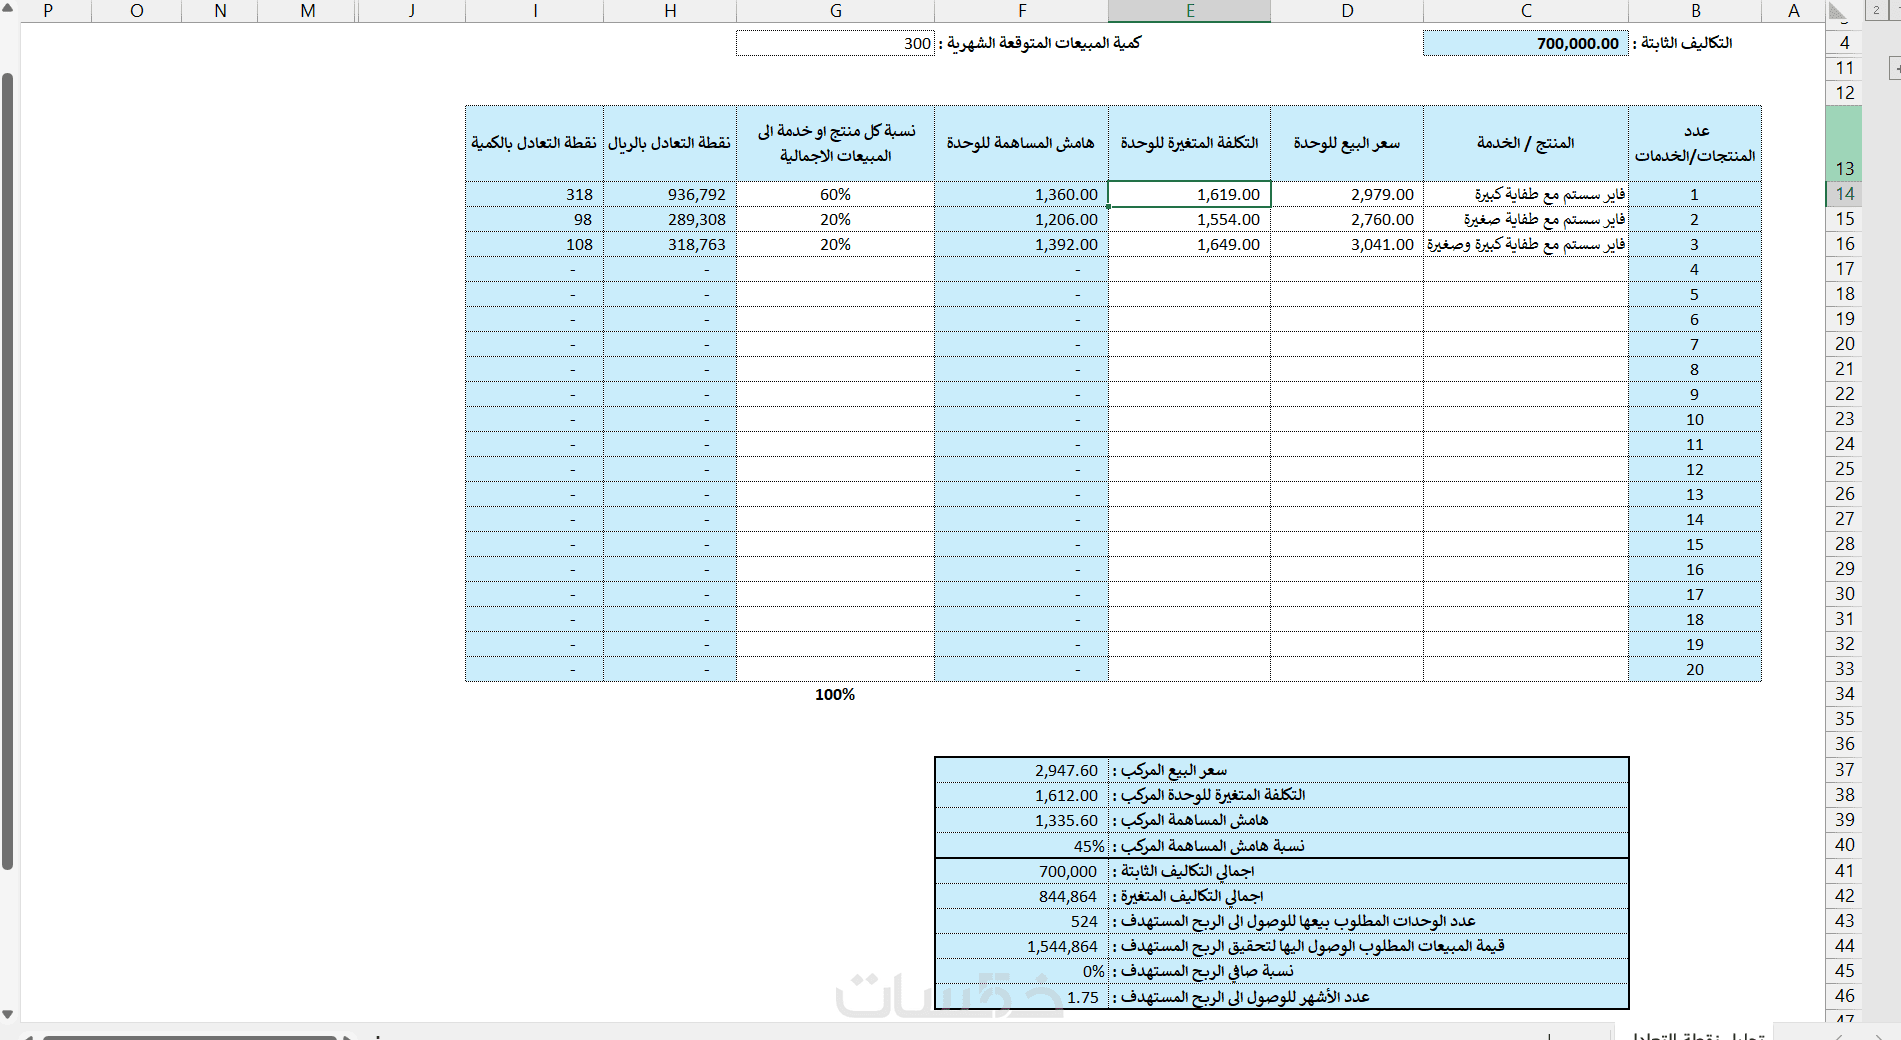Click the monthly sales quantity cell 300
This screenshot has width=1901, height=1040.
(x=836, y=43)
